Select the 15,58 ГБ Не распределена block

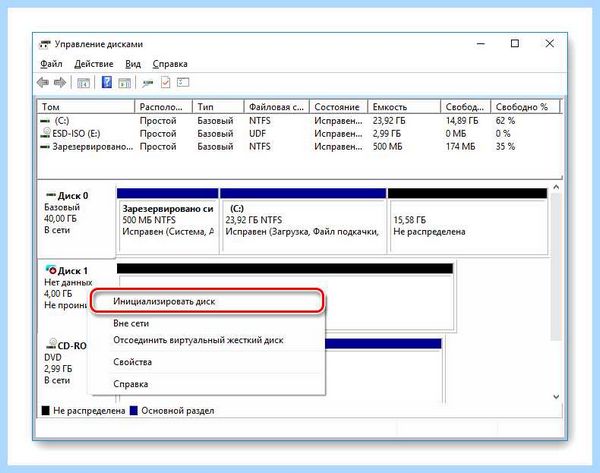click(468, 221)
